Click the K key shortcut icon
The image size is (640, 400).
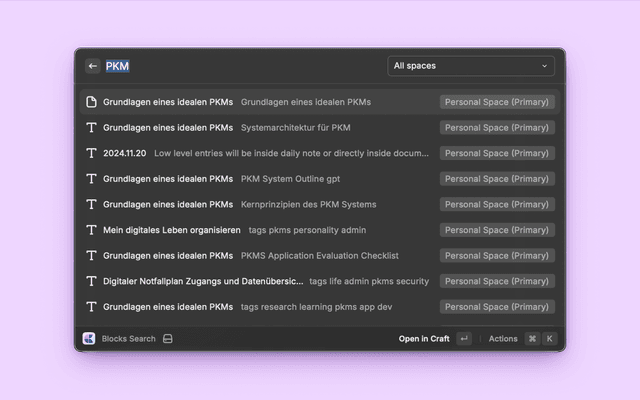tap(548, 339)
